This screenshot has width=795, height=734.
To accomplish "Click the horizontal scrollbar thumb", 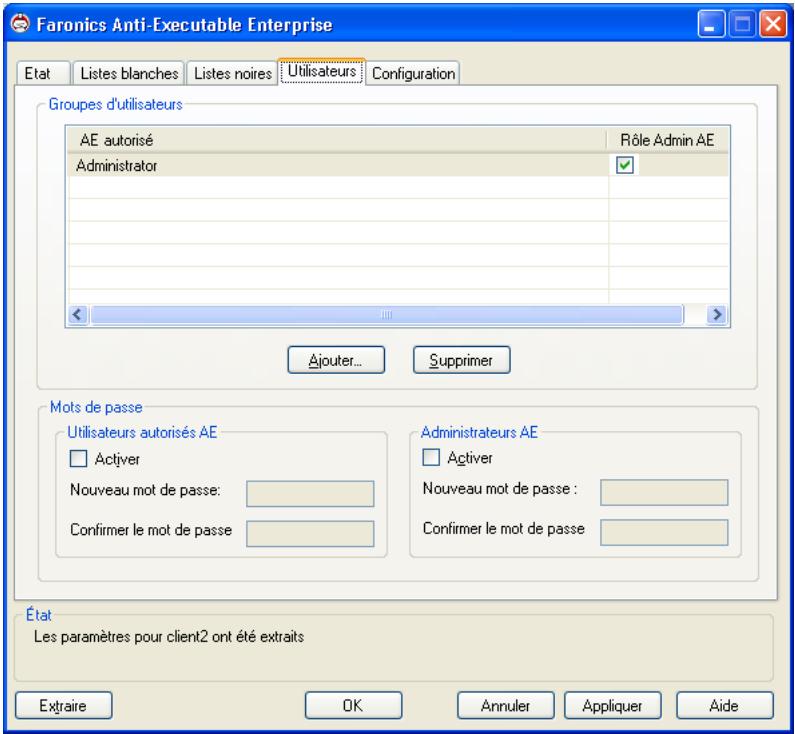I will (386, 314).
